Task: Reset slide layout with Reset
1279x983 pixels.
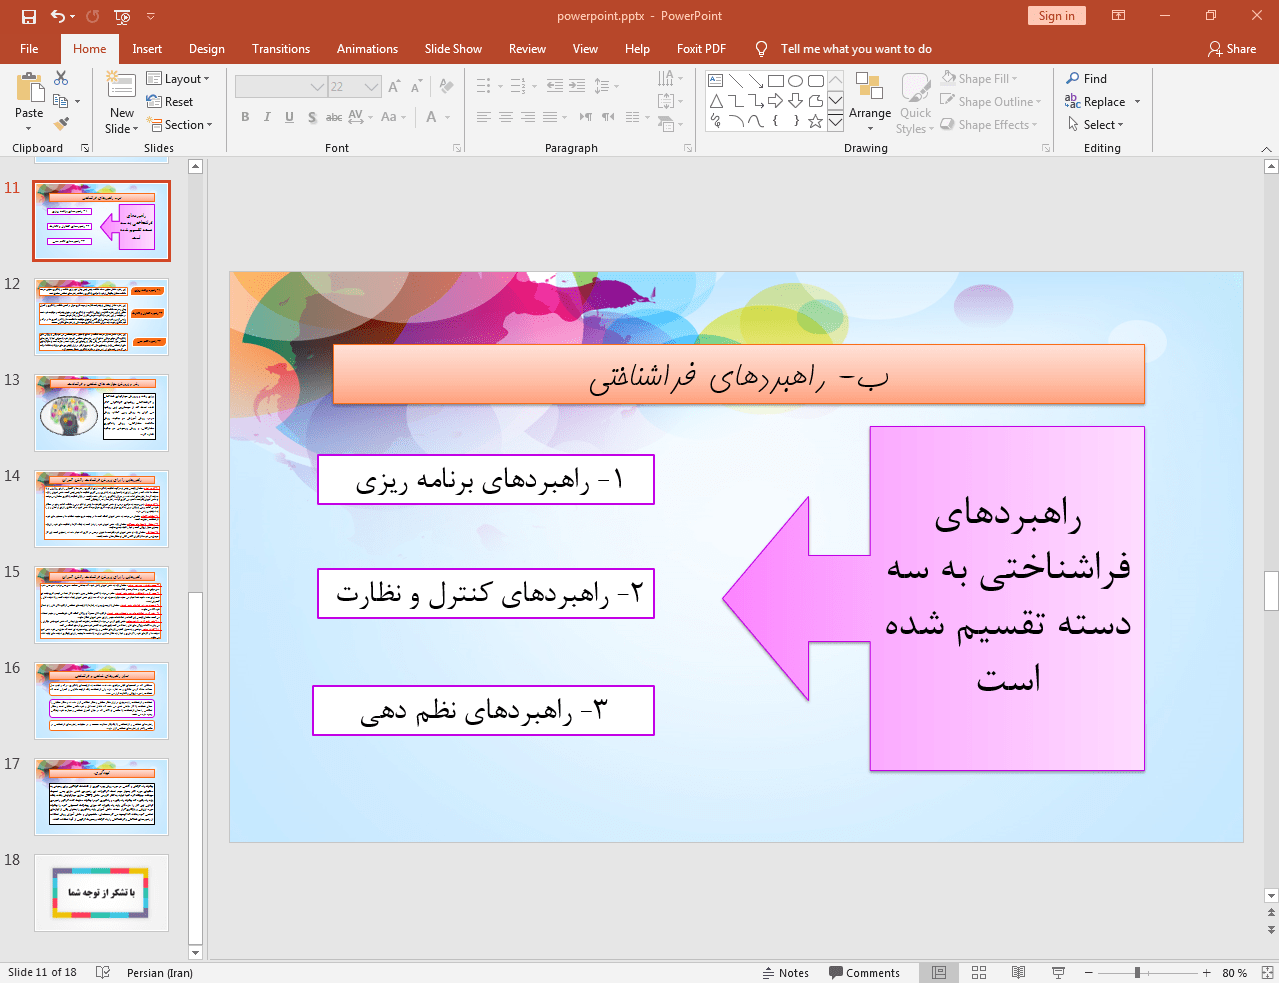Action: pyautogui.click(x=170, y=101)
